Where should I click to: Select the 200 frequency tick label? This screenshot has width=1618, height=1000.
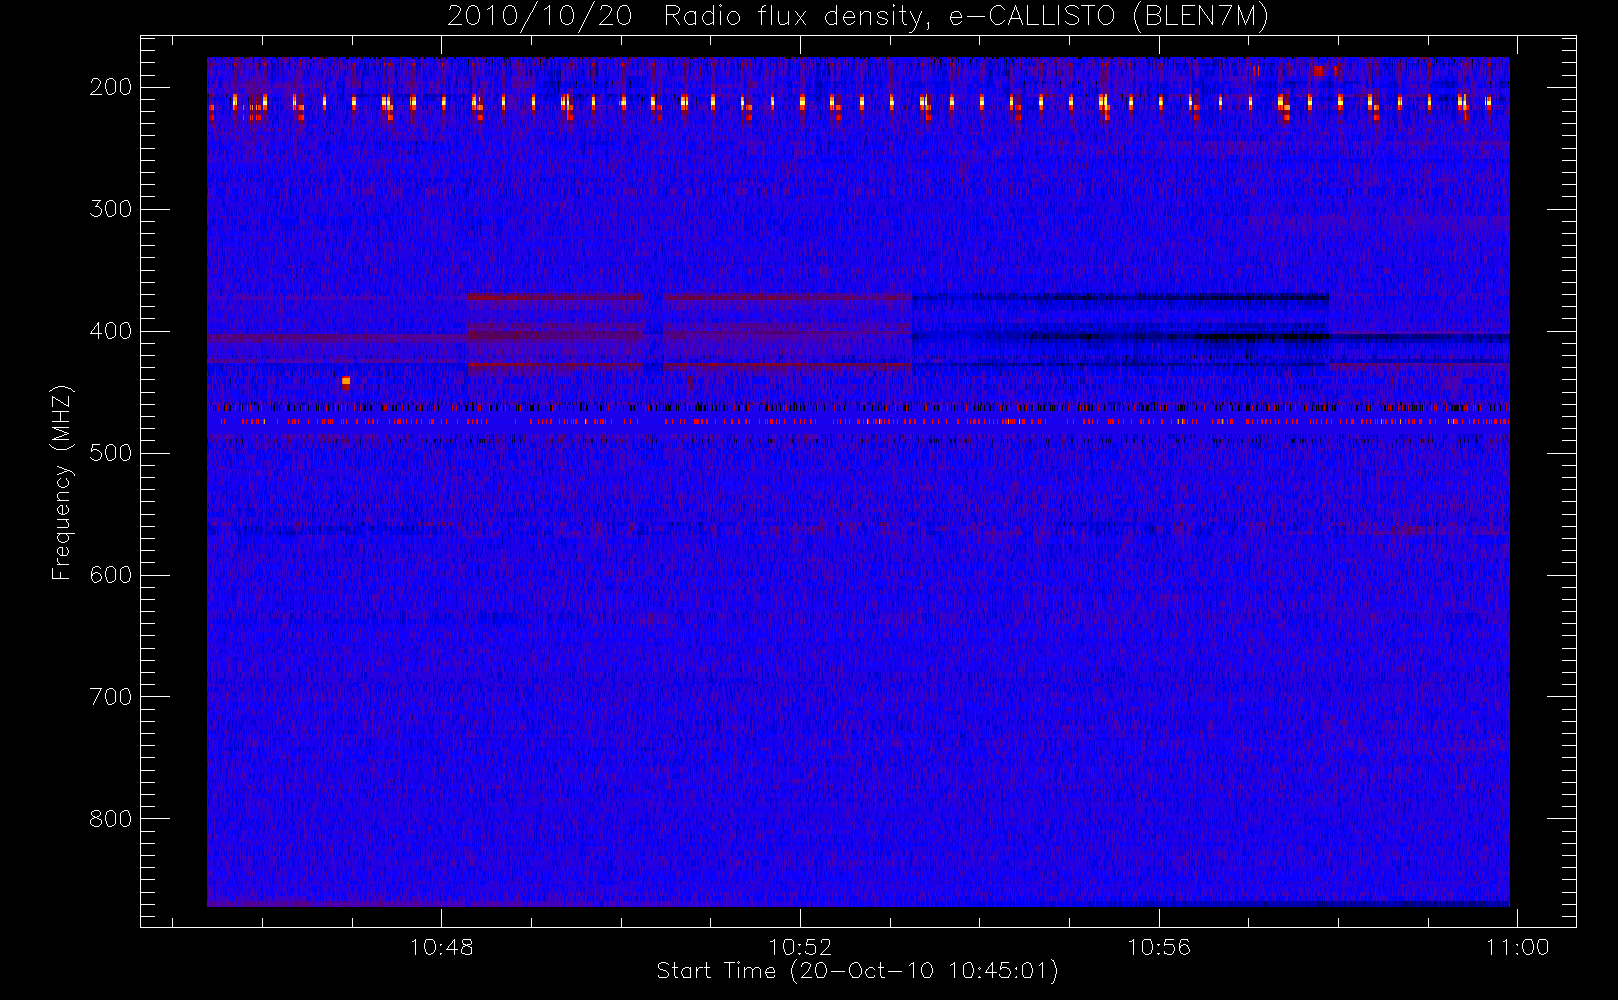click(111, 87)
